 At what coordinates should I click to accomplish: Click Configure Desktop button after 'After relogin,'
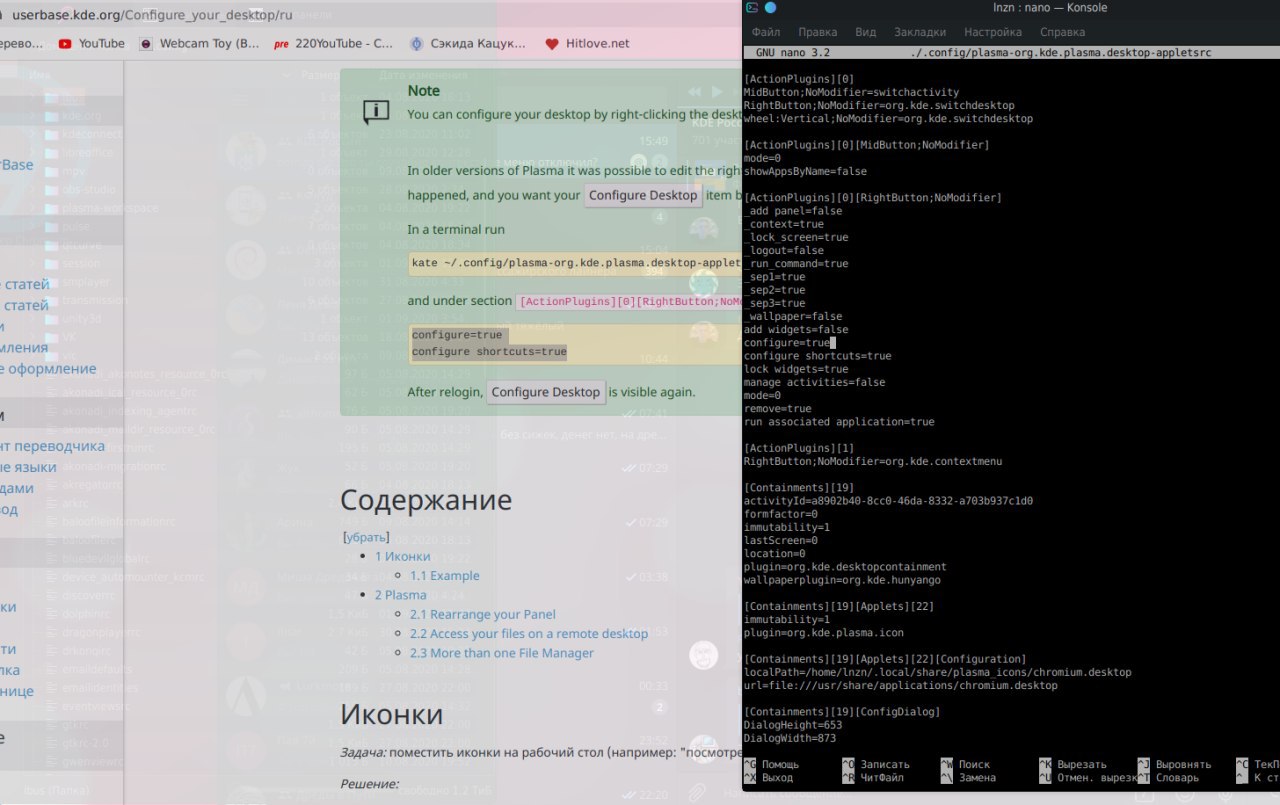pyautogui.click(x=546, y=392)
